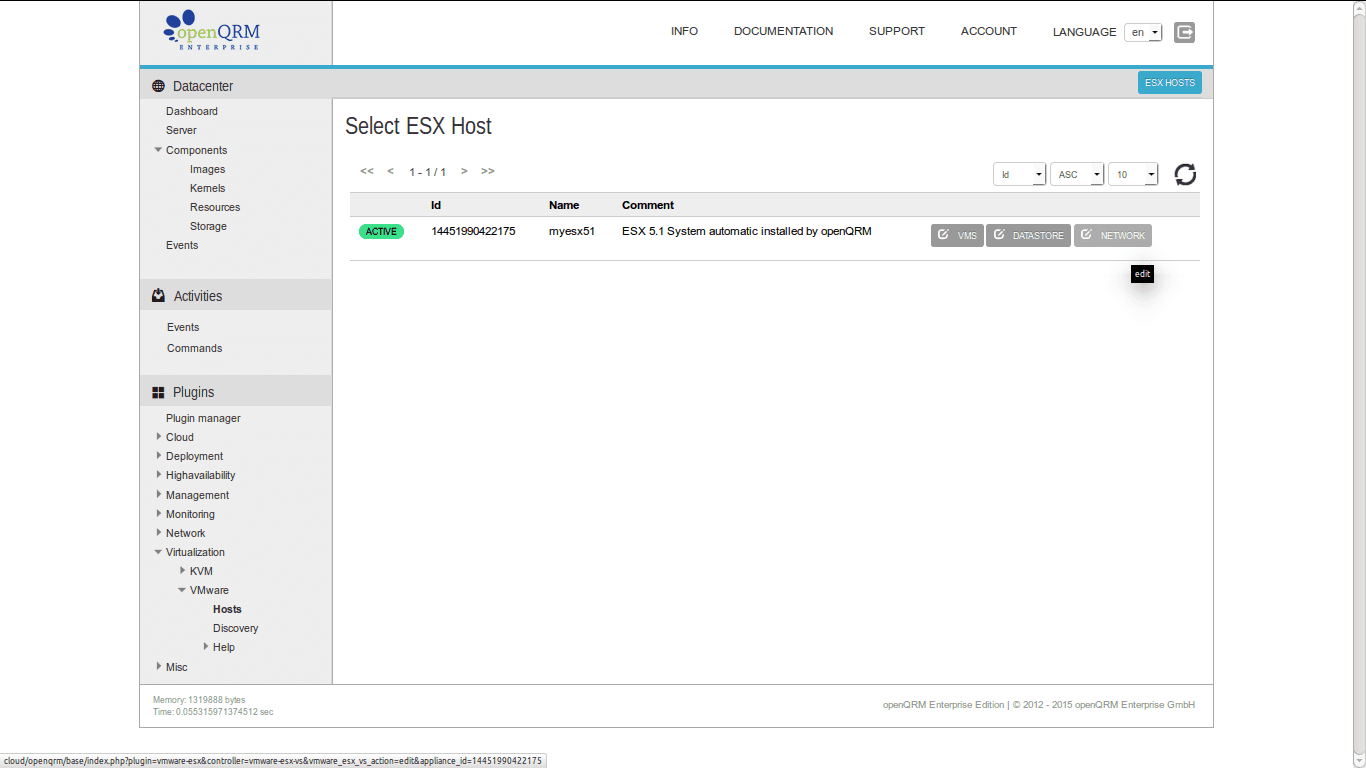Expand the Management plugin node
The height and width of the screenshot is (768, 1366).
click(158, 495)
